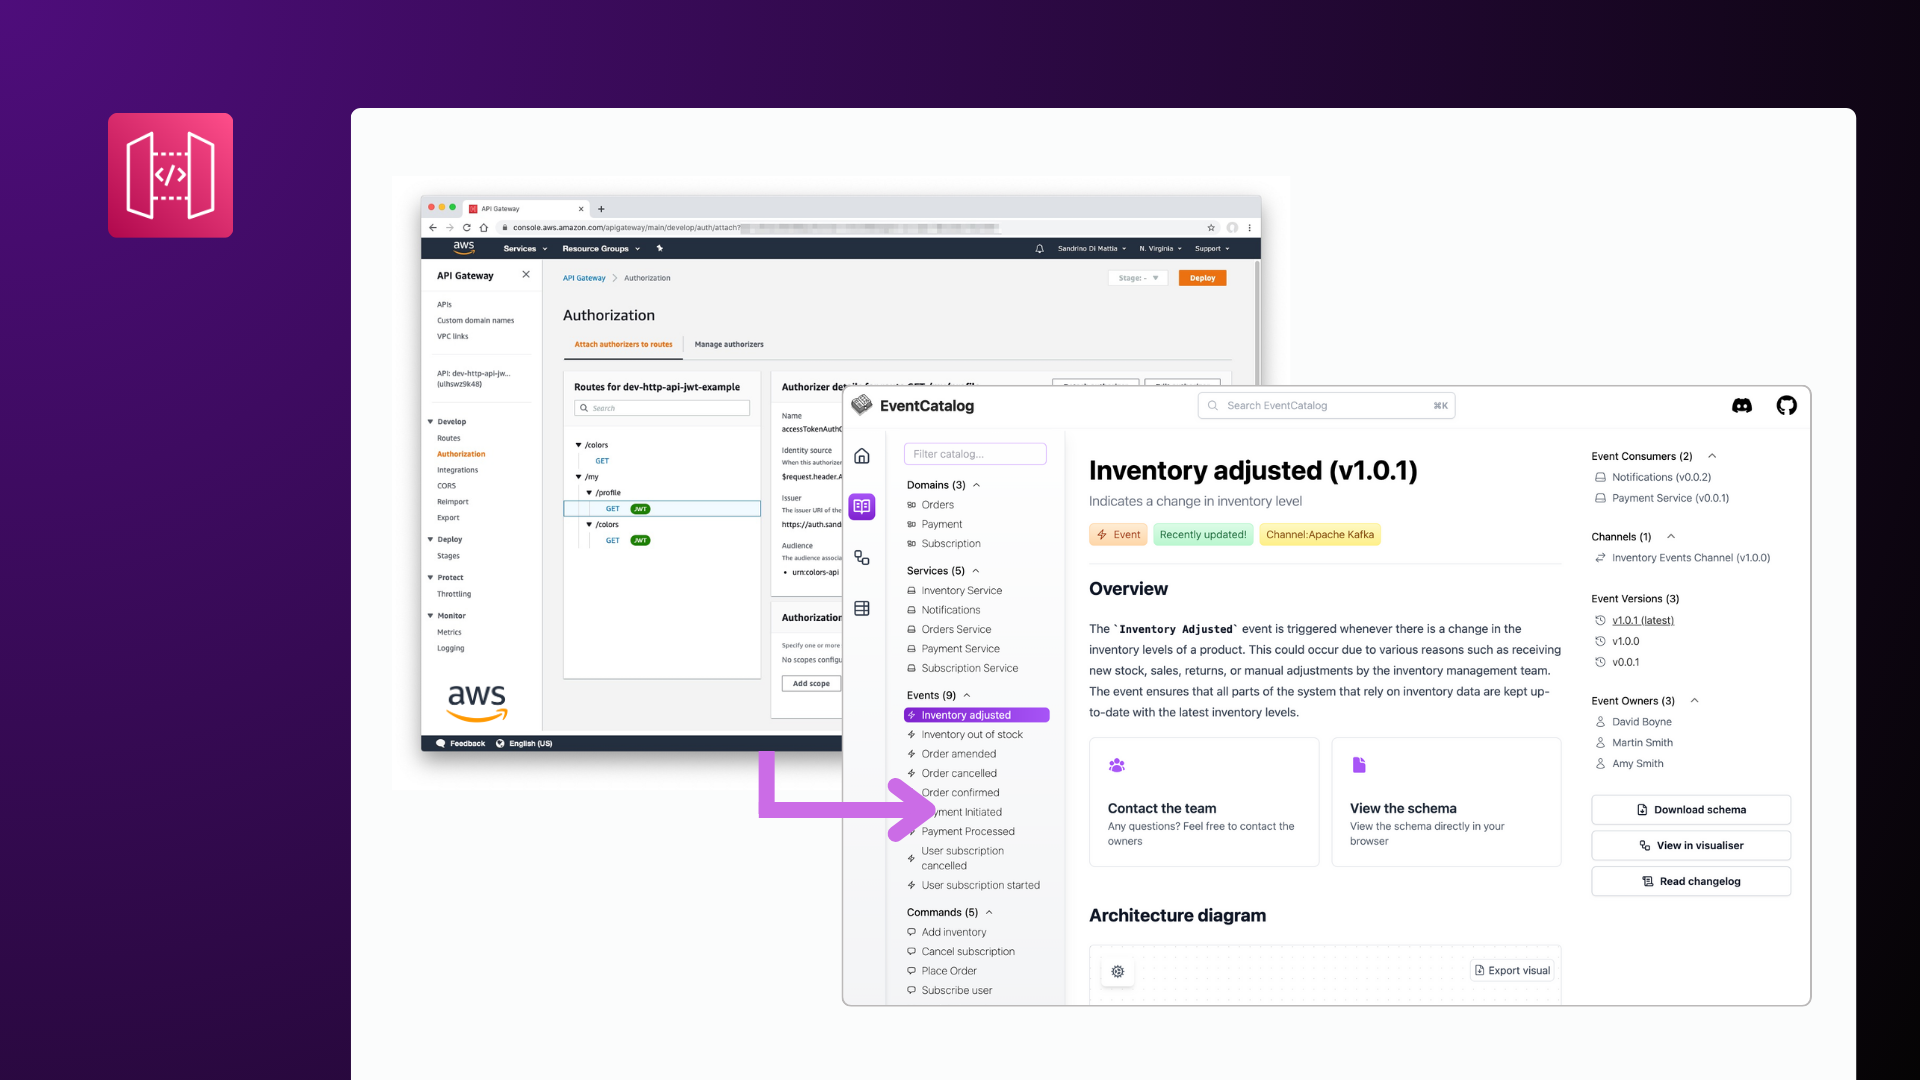The height and width of the screenshot is (1080, 1920).
Task: Select the EventCatalog search icon
Action: (x=1213, y=405)
